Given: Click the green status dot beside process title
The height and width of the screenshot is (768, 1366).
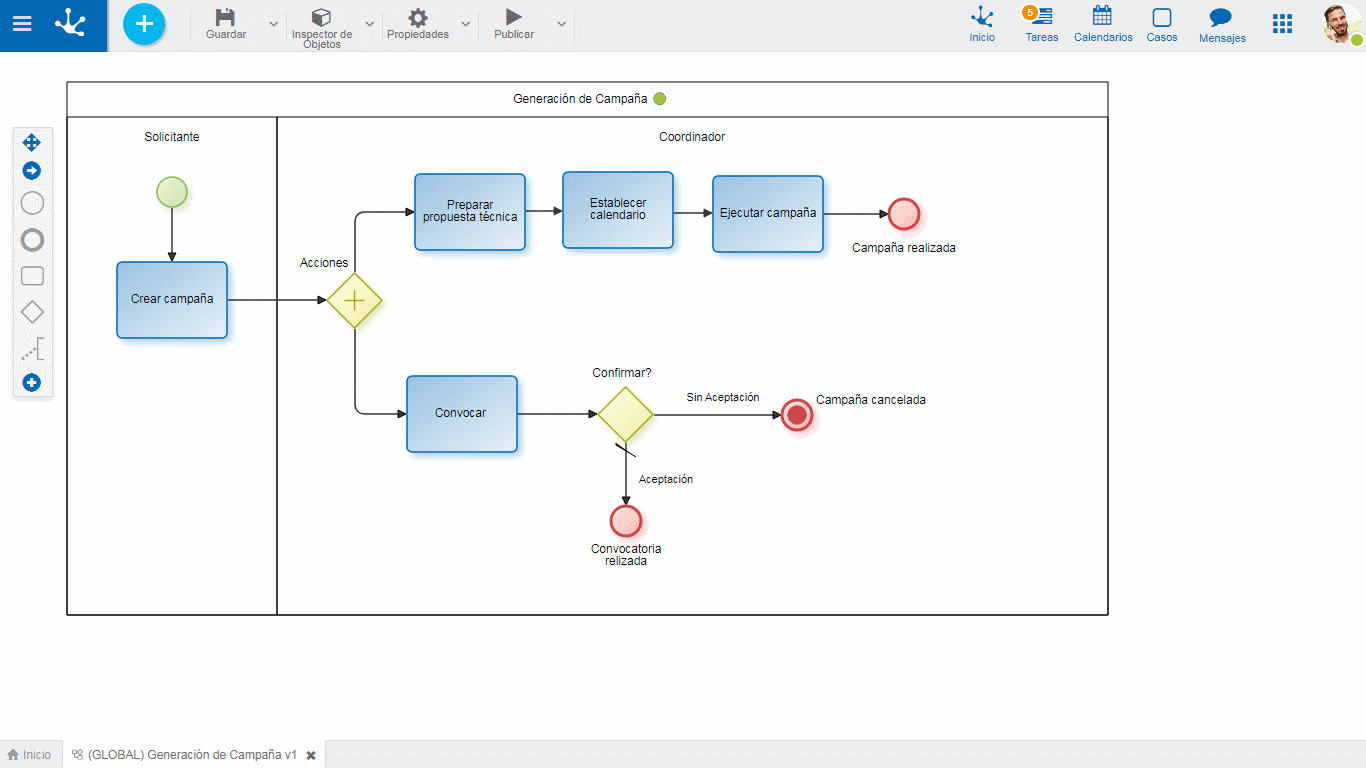Looking at the screenshot, I should tap(659, 99).
